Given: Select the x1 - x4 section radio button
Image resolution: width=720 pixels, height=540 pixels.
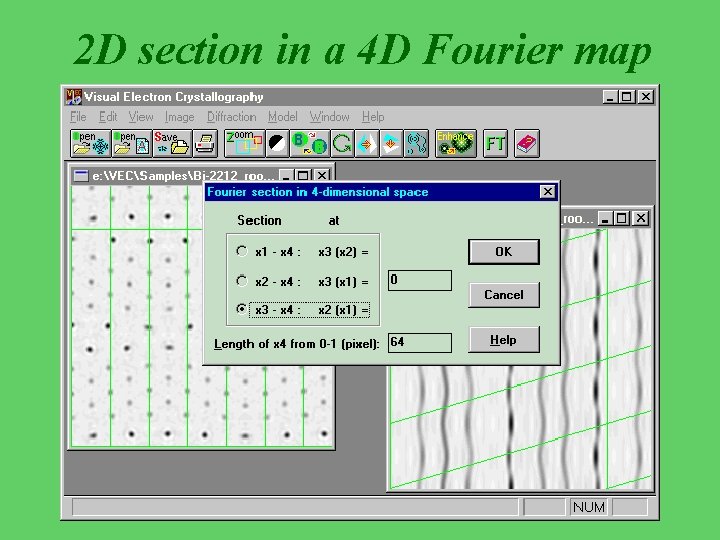Looking at the screenshot, I should pyautogui.click(x=242, y=251).
